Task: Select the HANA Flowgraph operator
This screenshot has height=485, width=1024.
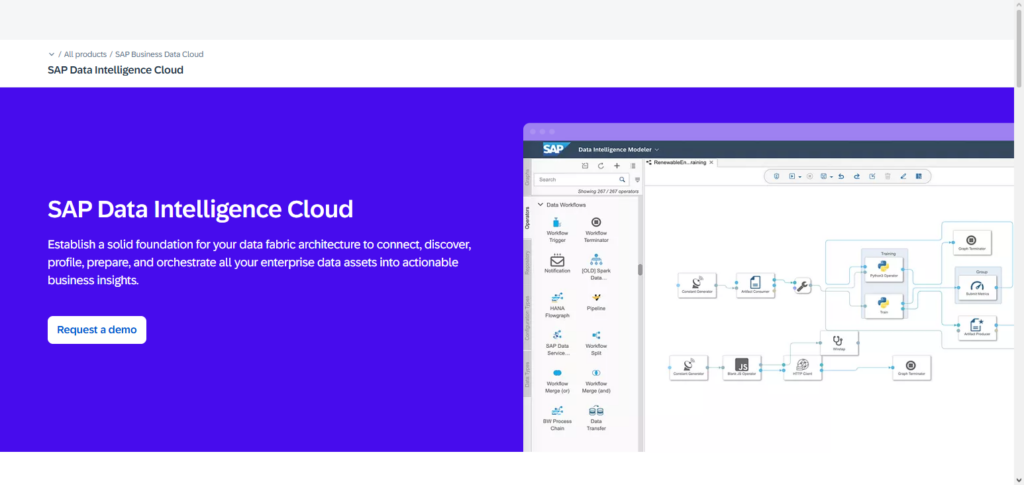Action: (557, 305)
